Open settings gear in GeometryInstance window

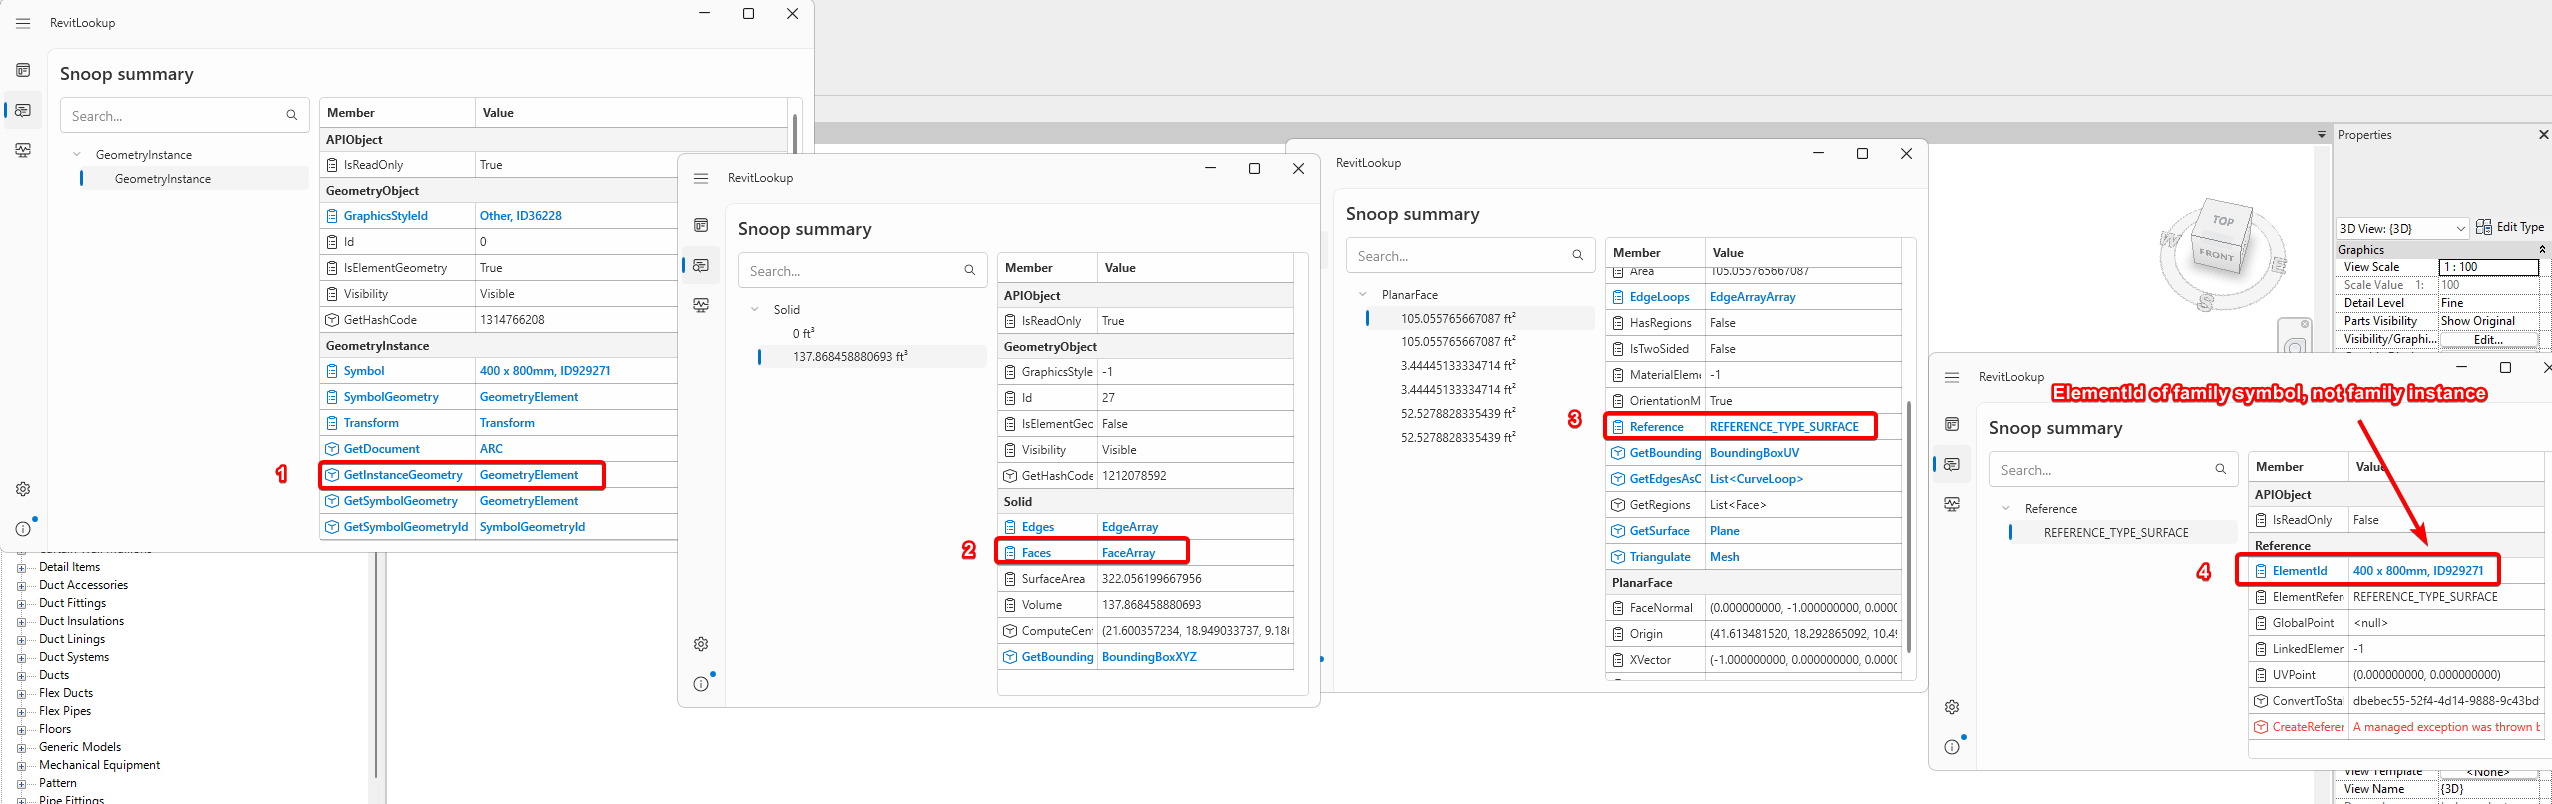point(23,489)
